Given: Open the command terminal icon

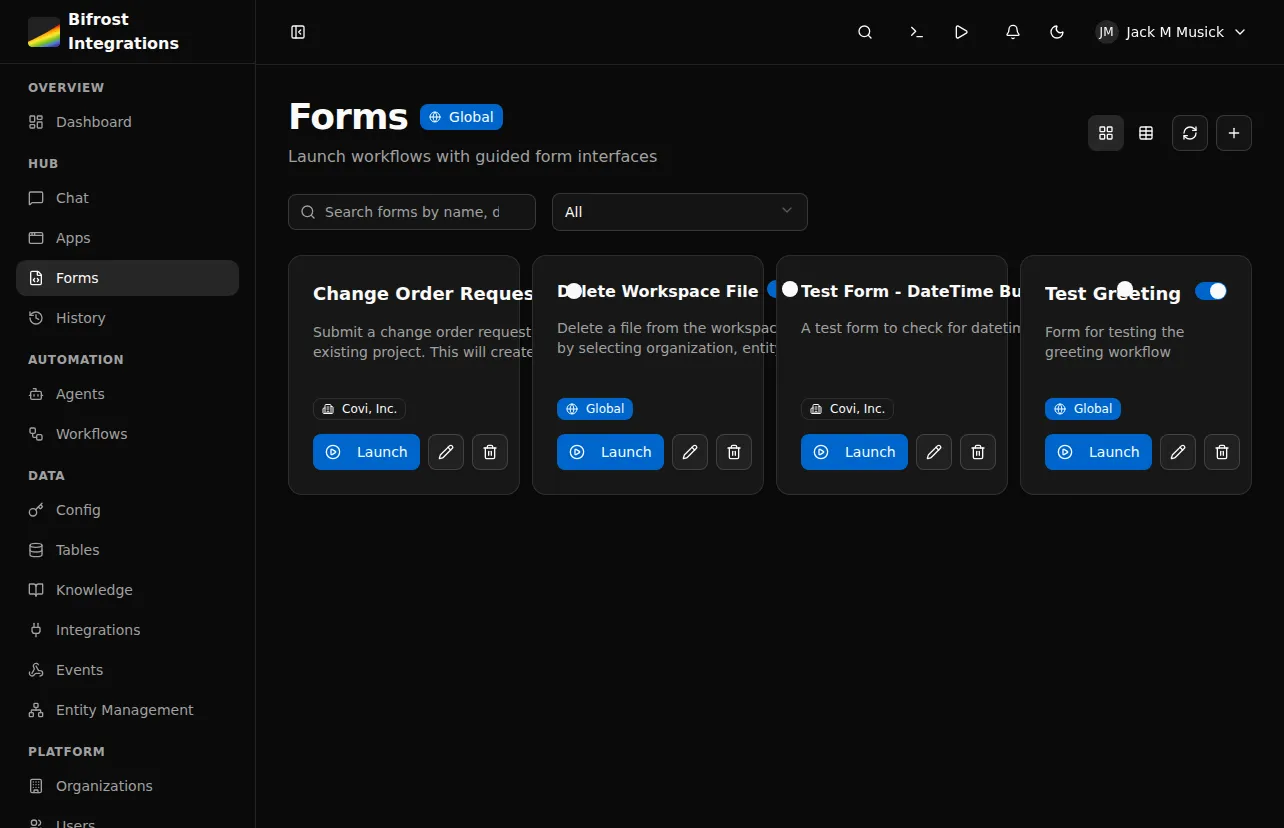Looking at the screenshot, I should point(915,31).
